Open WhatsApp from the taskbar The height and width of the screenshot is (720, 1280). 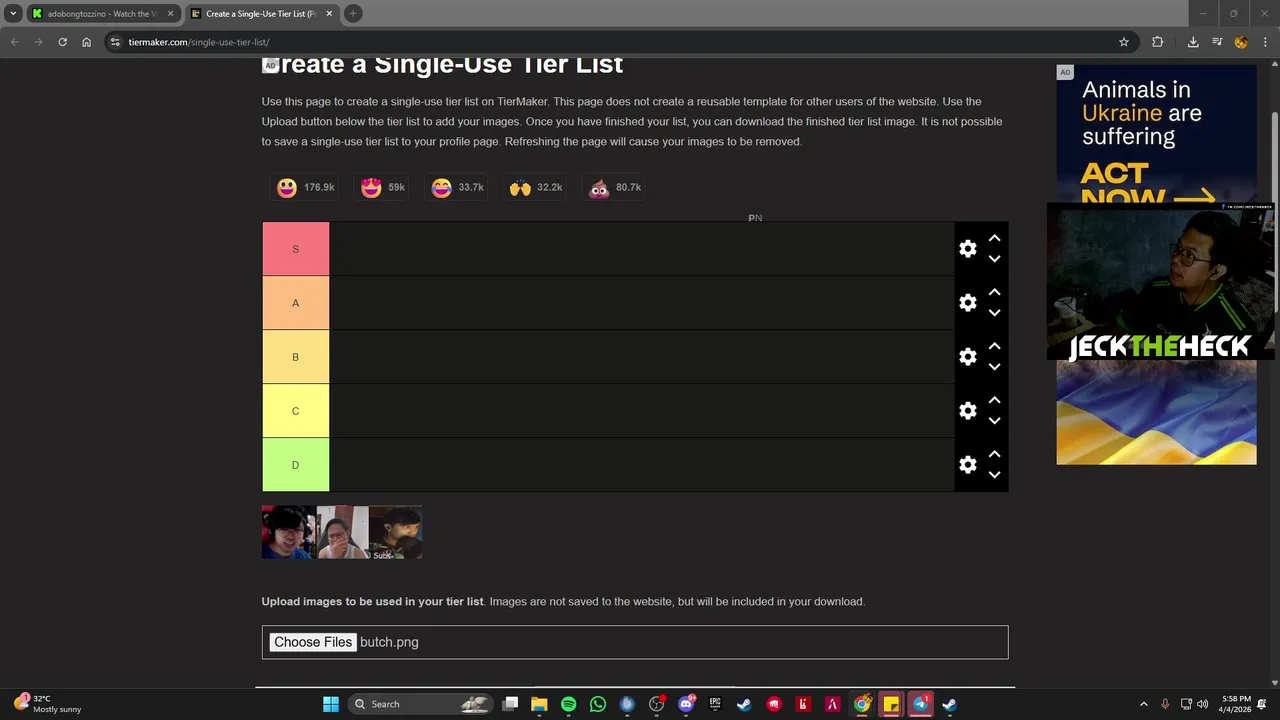[x=598, y=704]
